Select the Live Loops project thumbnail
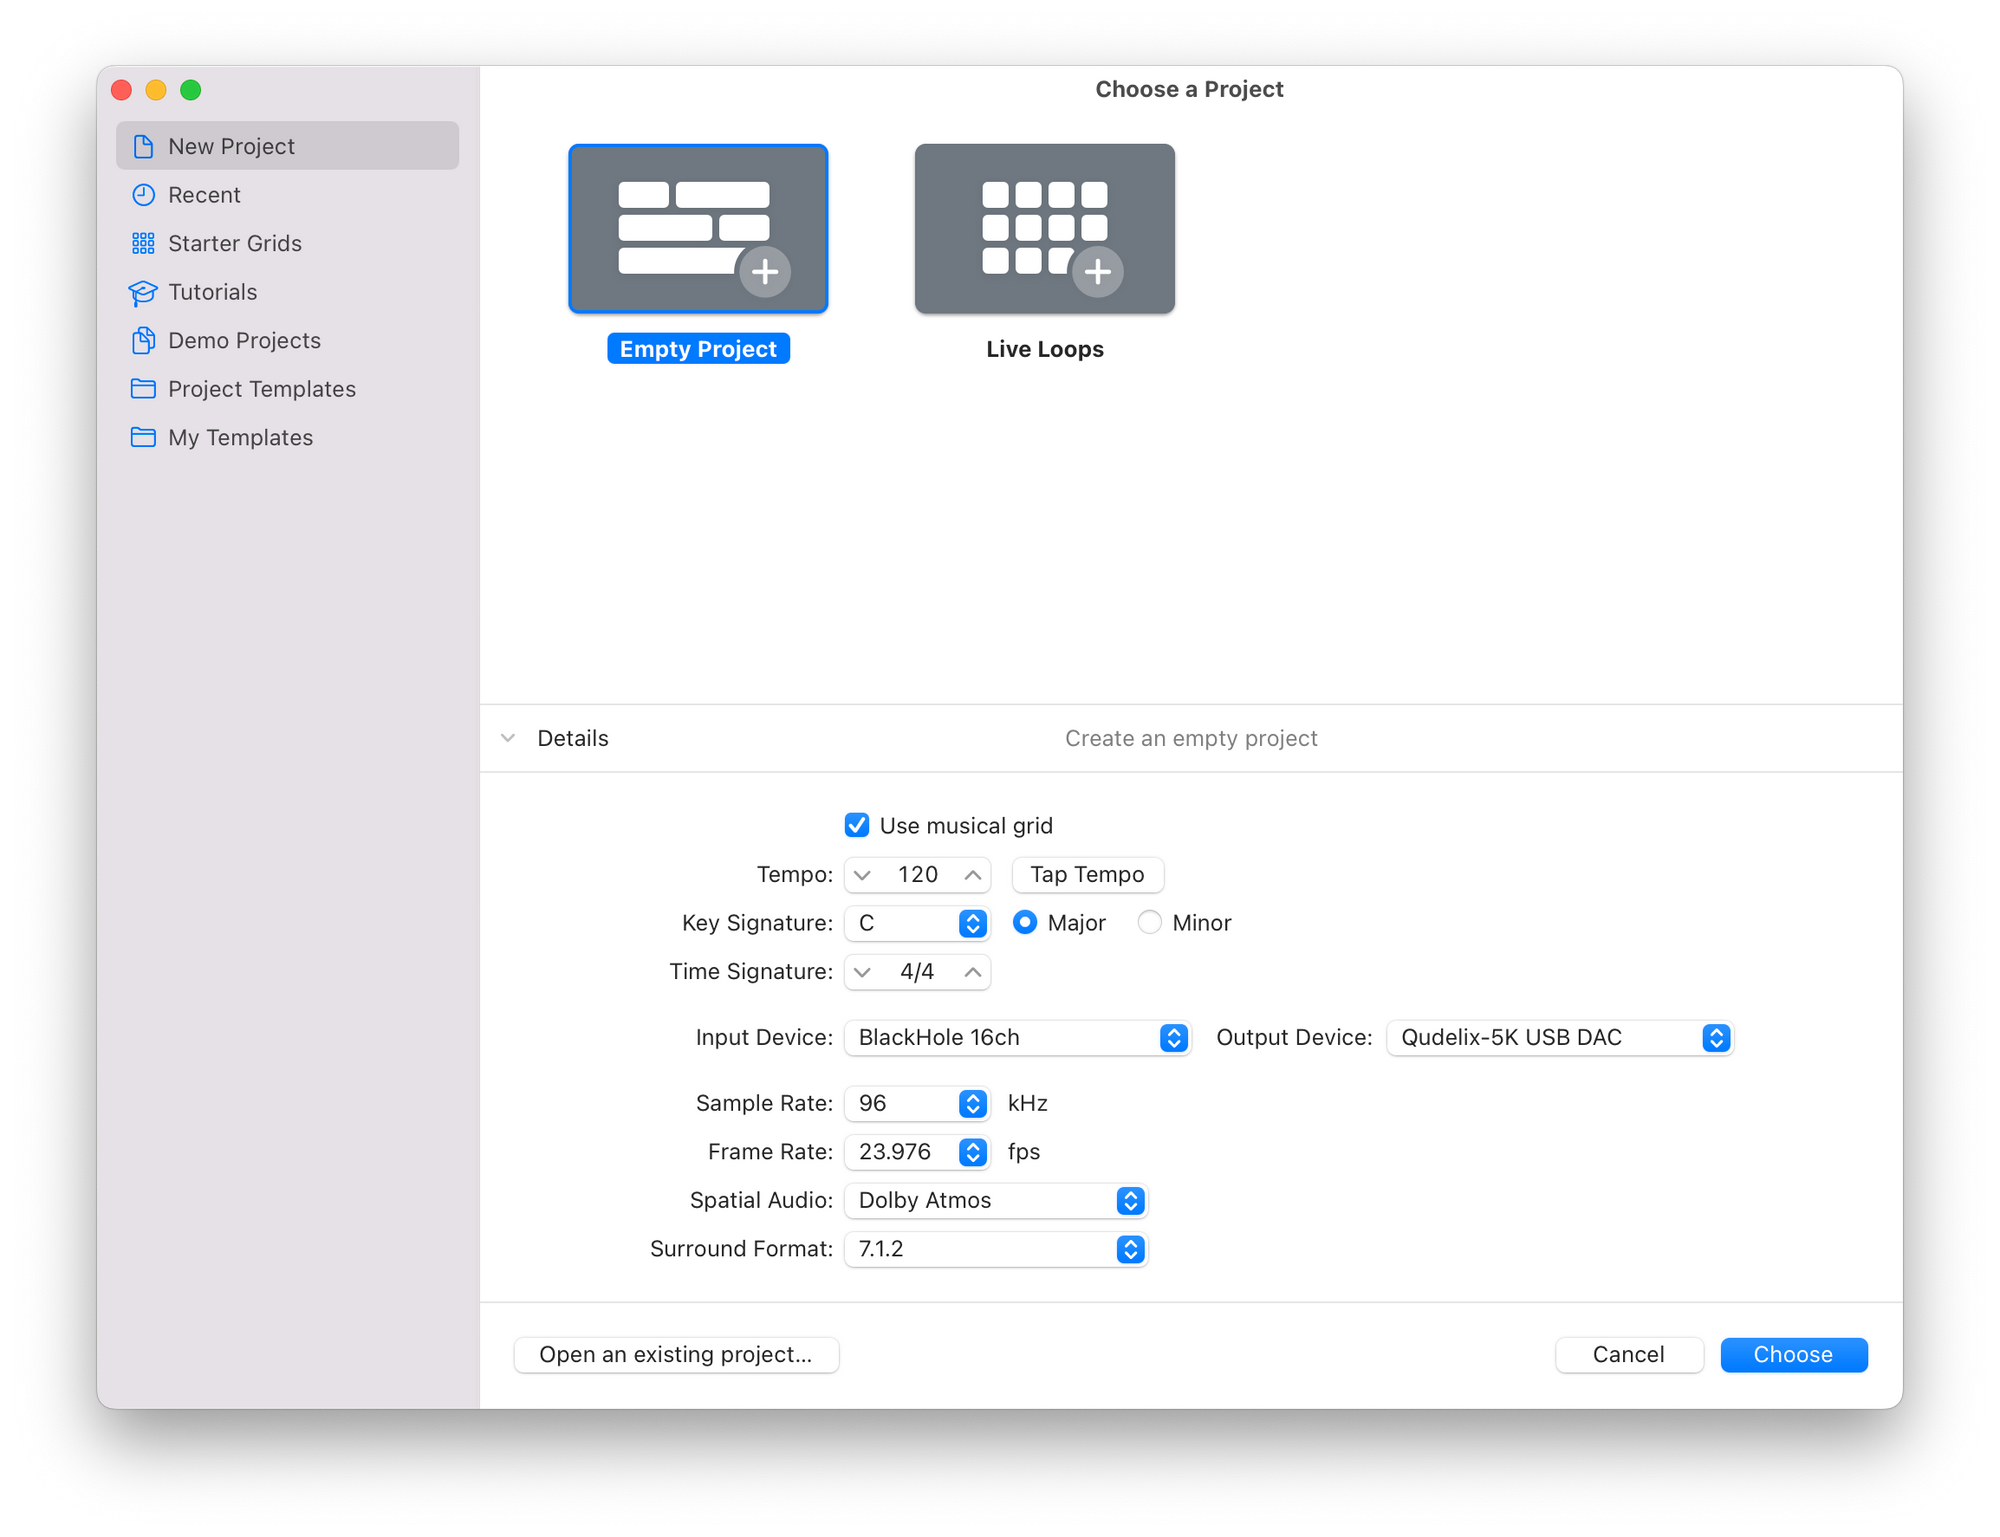 click(x=1044, y=229)
